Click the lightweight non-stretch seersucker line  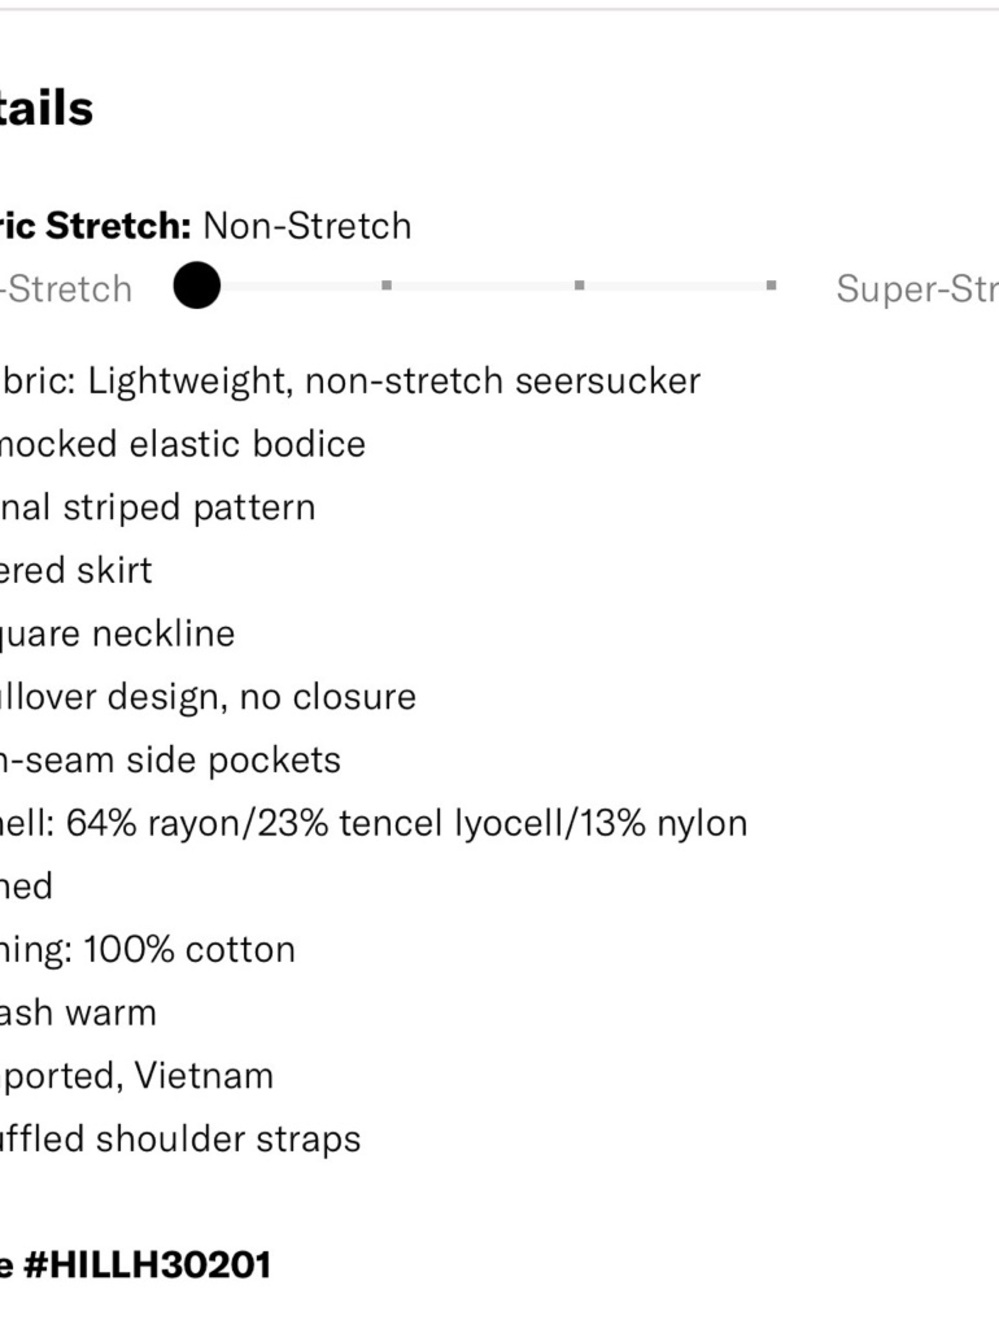point(350,381)
